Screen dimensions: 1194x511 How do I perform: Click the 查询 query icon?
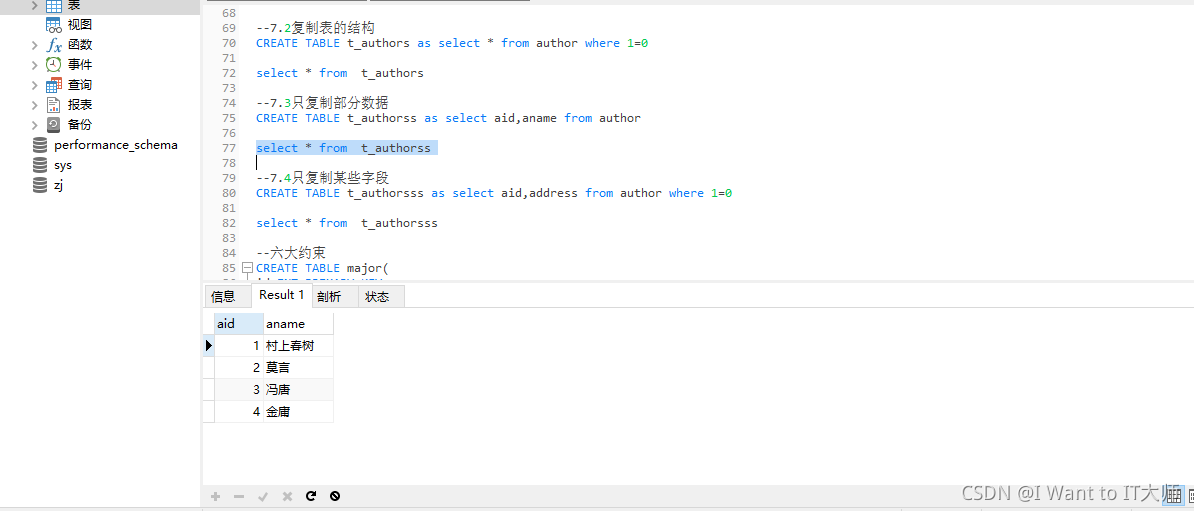[x=54, y=85]
